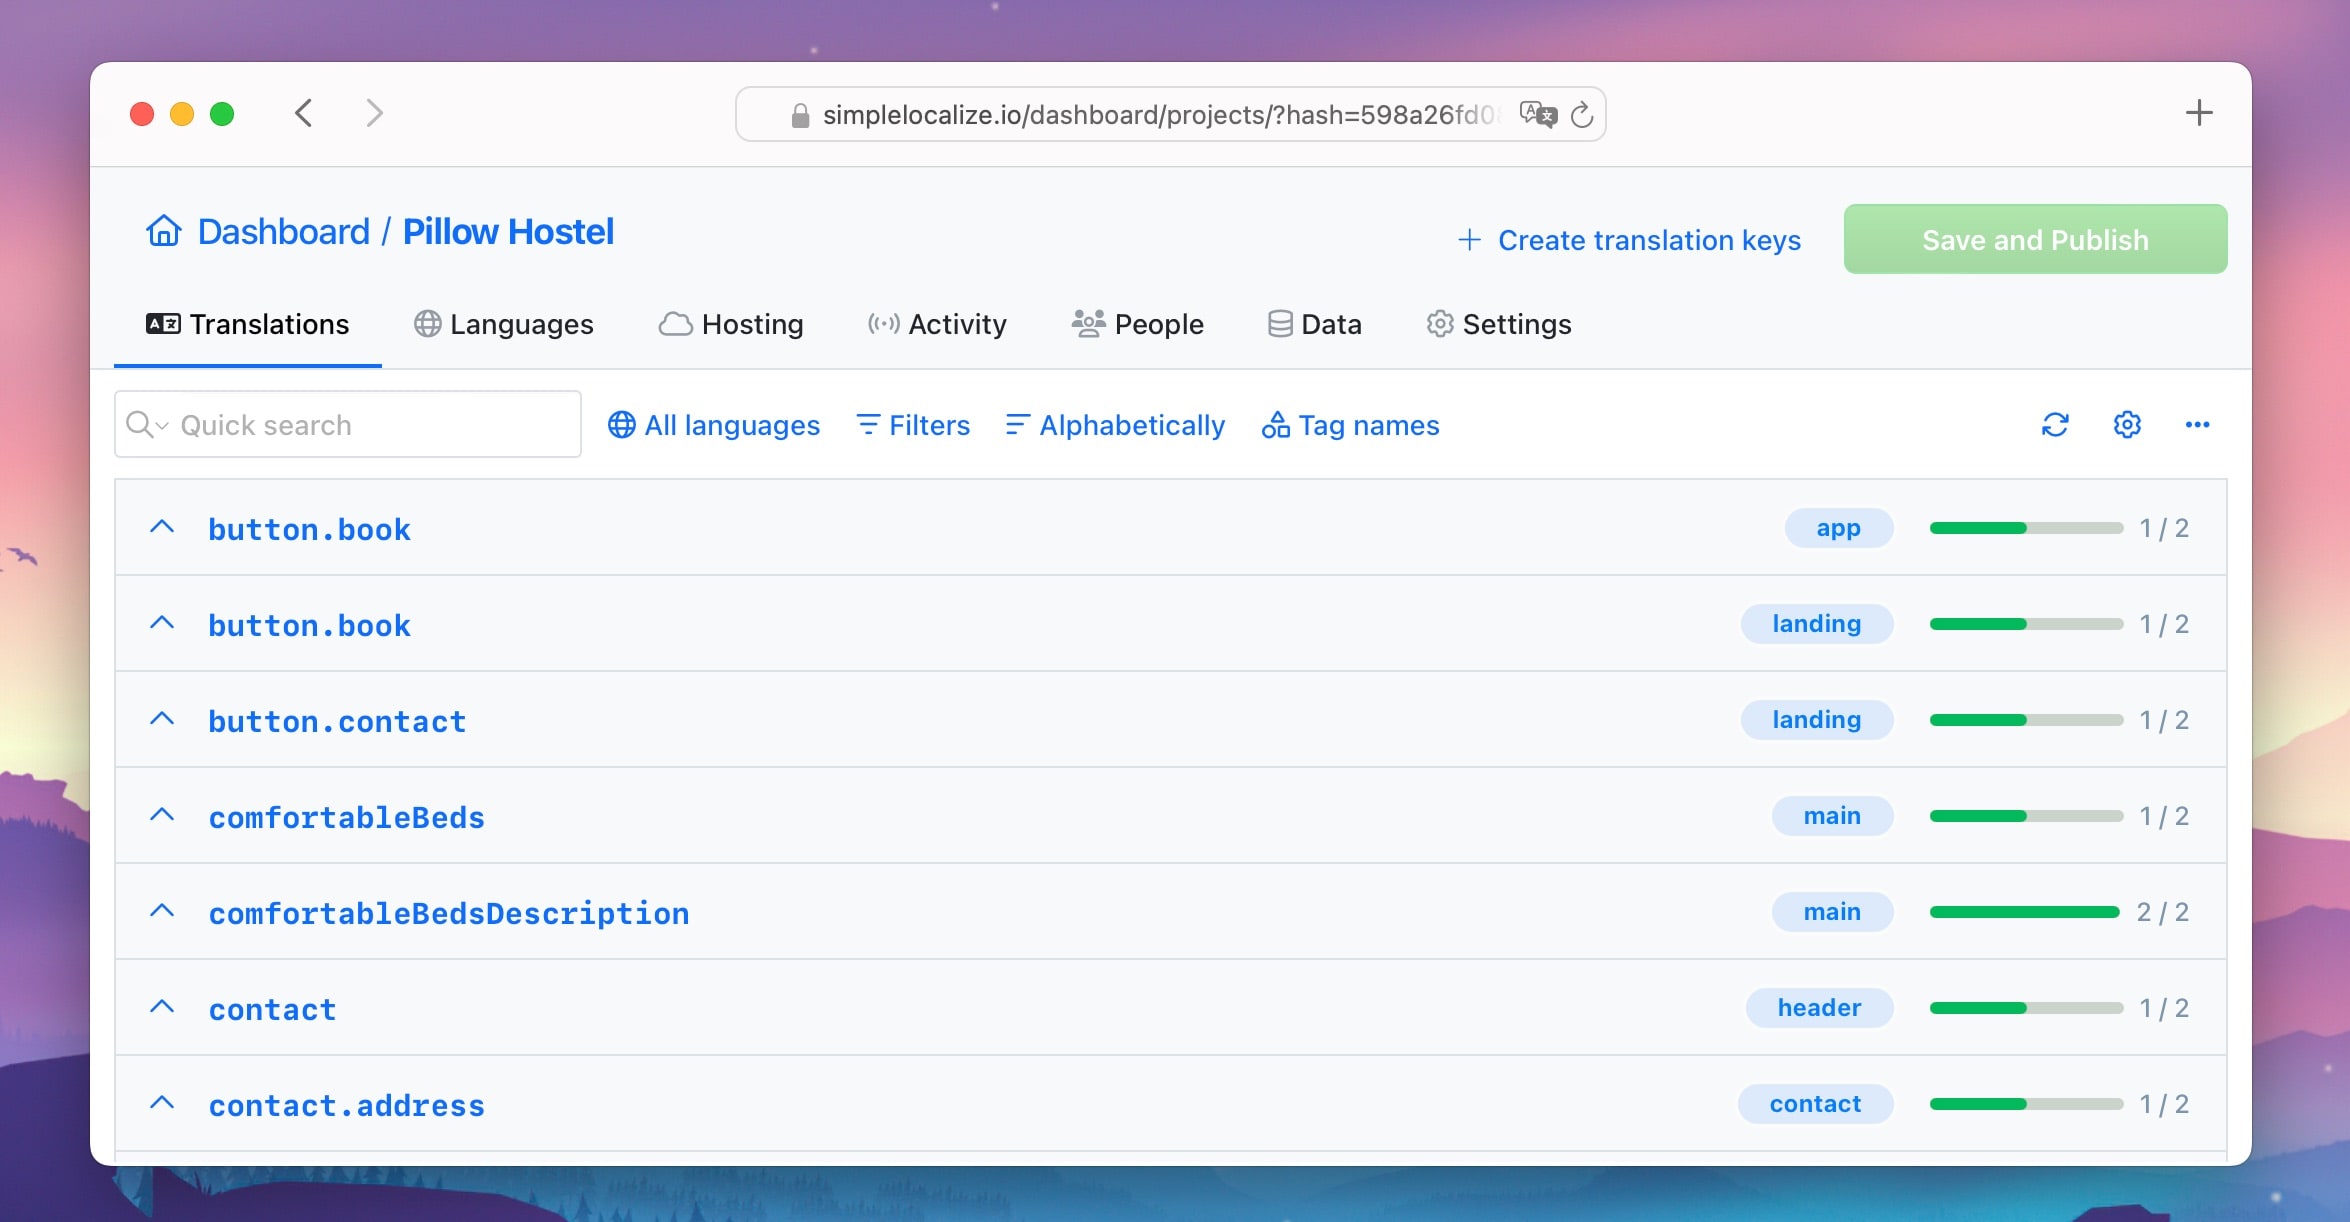Click the browser back arrow

(x=304, y=113)
